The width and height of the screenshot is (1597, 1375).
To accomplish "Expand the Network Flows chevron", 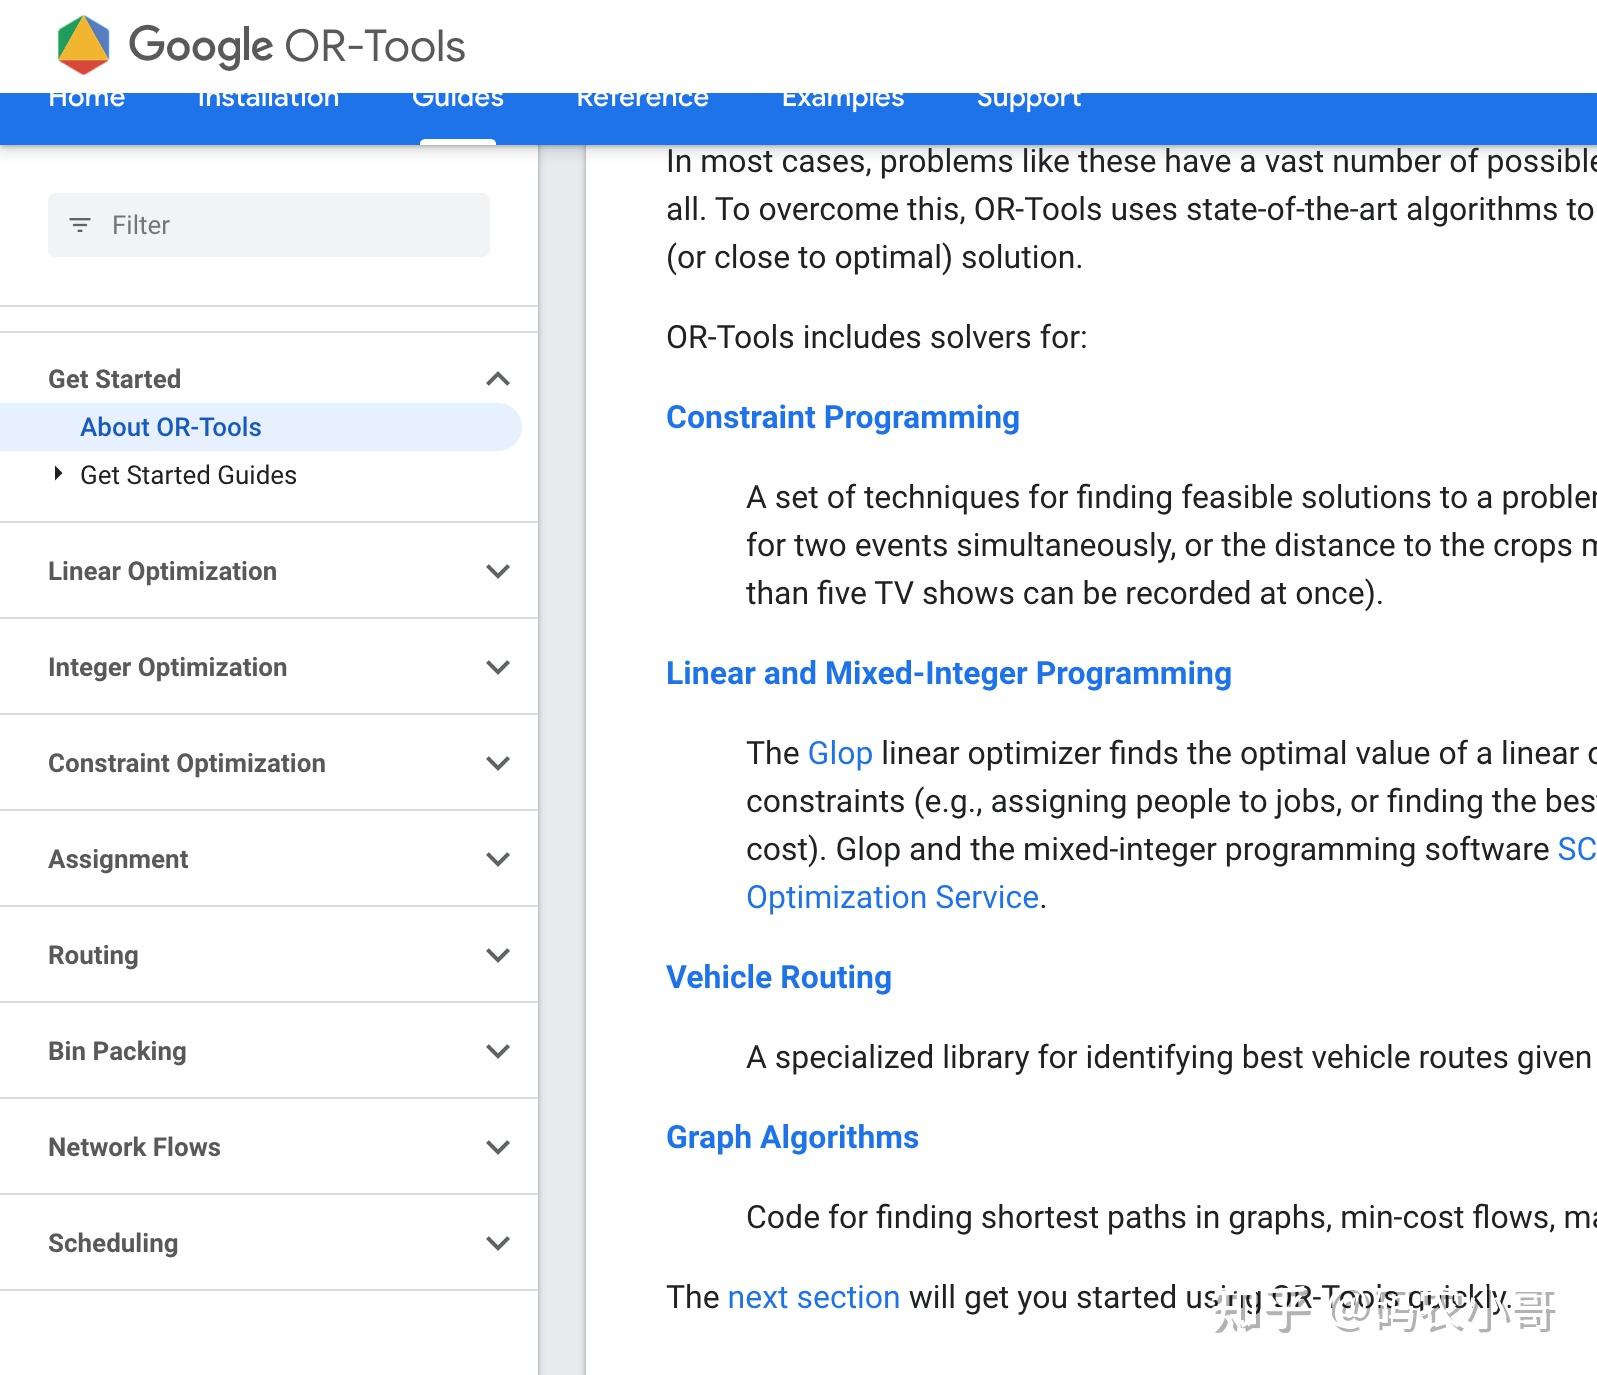I will tap(497, 1147).
